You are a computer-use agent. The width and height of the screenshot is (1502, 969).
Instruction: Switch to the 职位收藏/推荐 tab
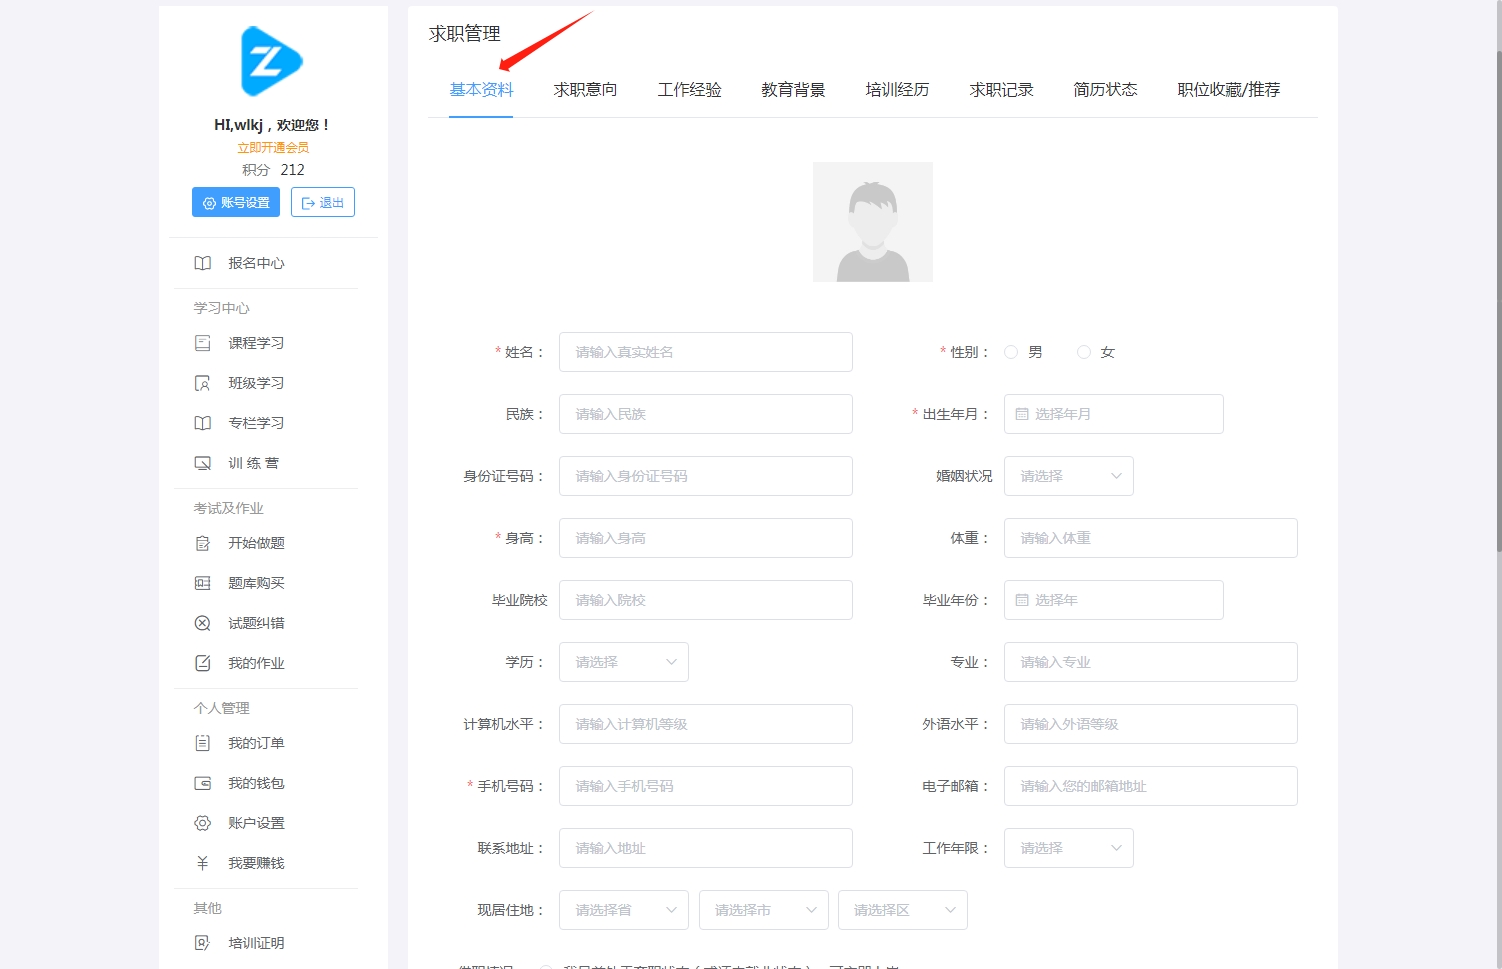click(x=1229, y=90)
